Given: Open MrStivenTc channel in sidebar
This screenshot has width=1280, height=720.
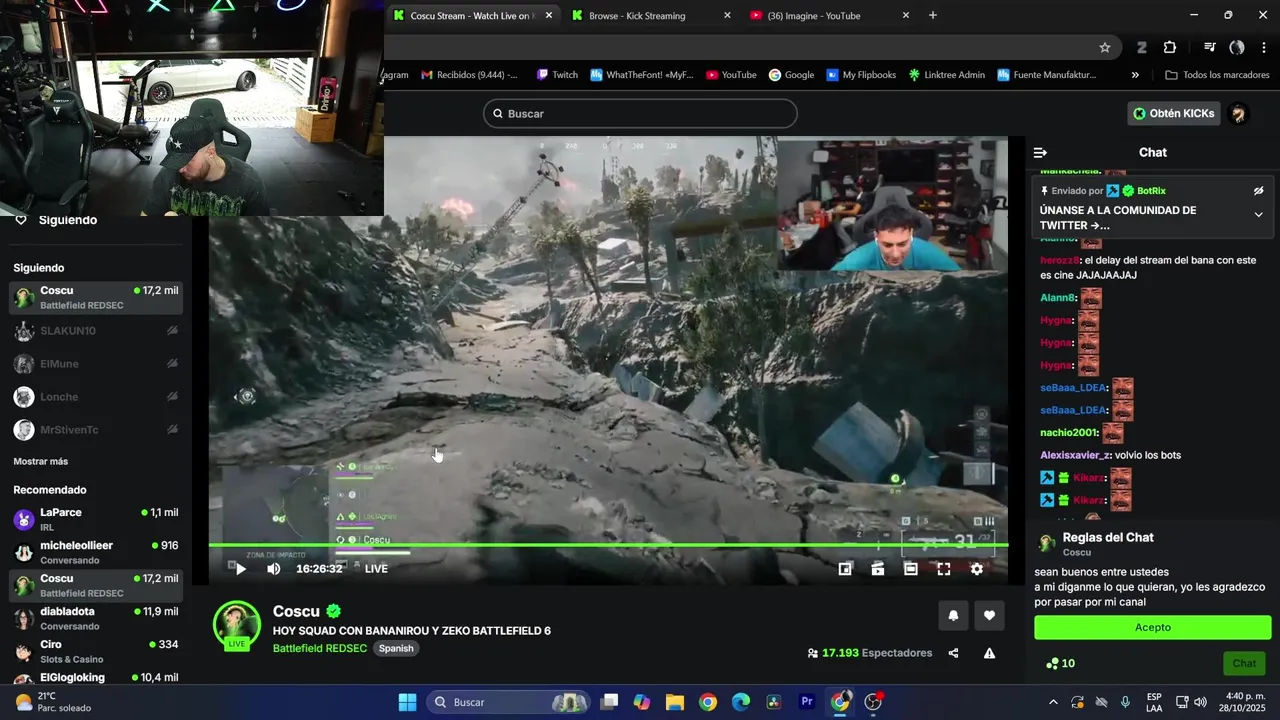Looking at the screenshot, I should click(96, 430).
